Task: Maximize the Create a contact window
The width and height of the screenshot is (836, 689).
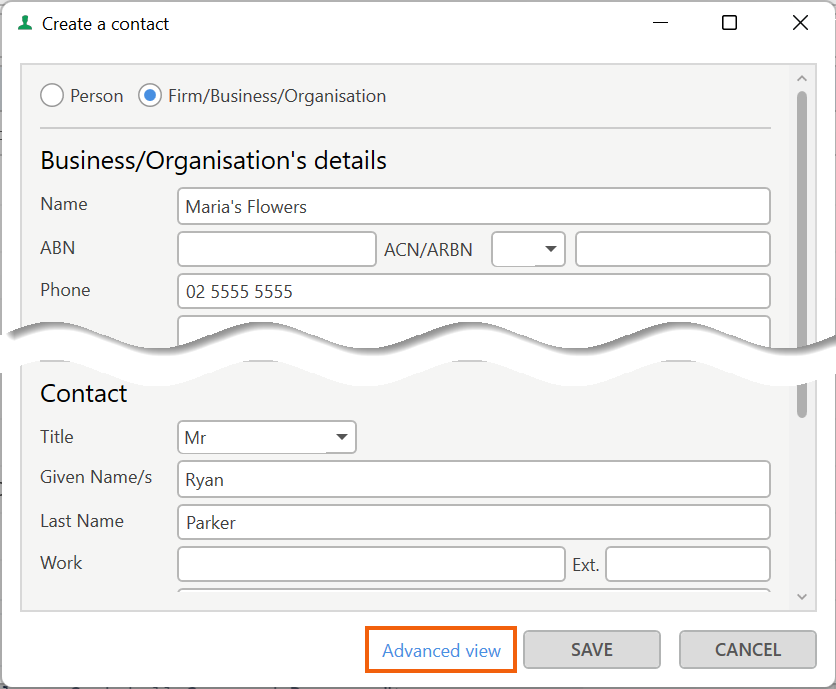Action: coord(729,23)
